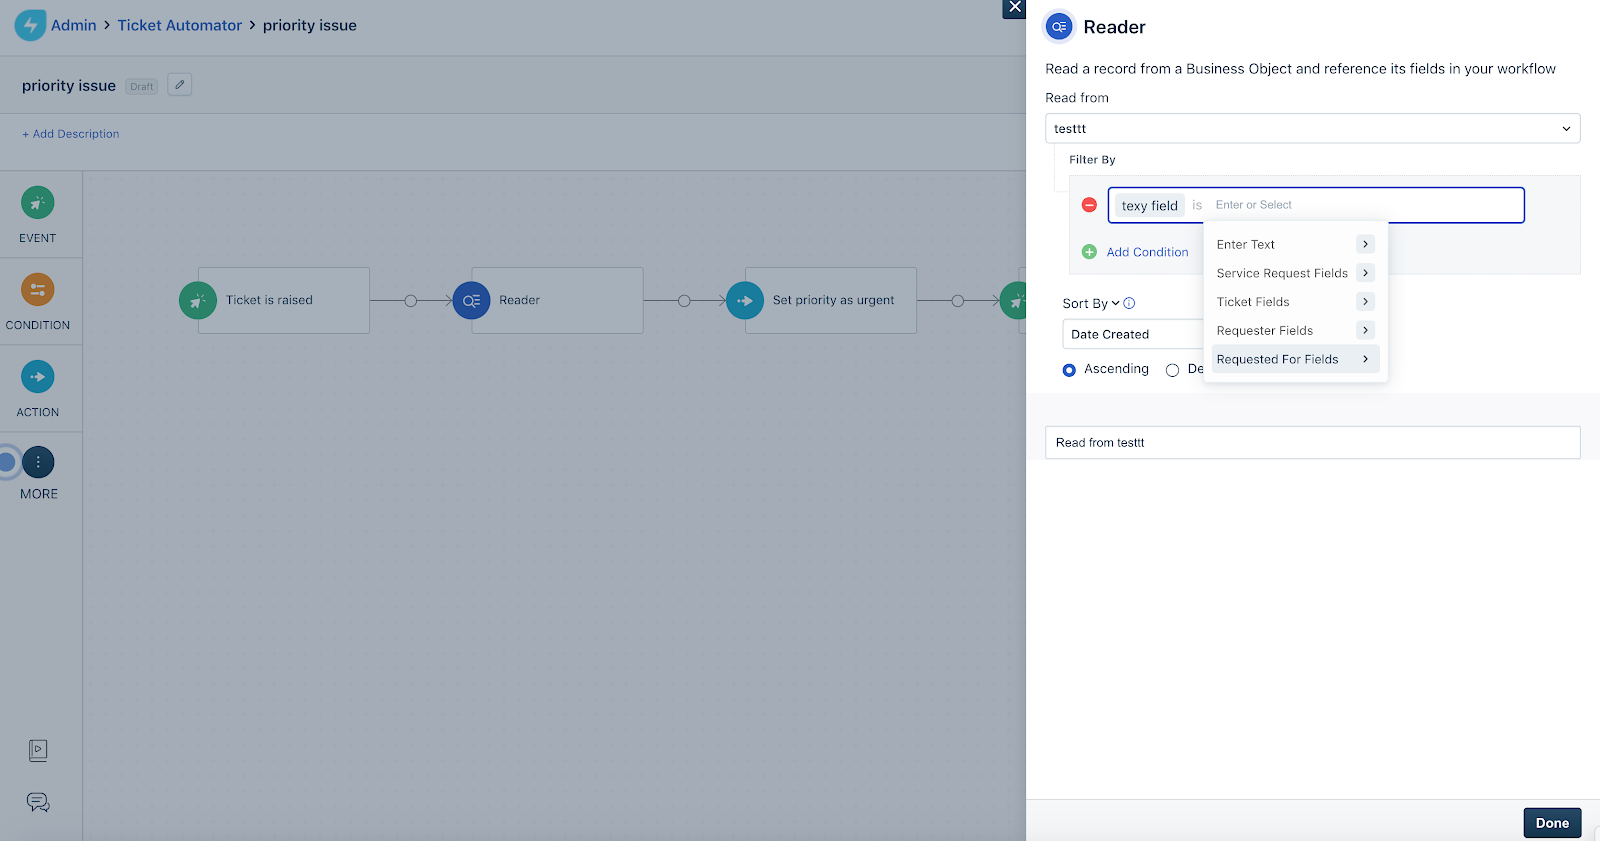1600x841 pixels.
Task: Select the Condition node type icon
Action: tap(38, 290)
